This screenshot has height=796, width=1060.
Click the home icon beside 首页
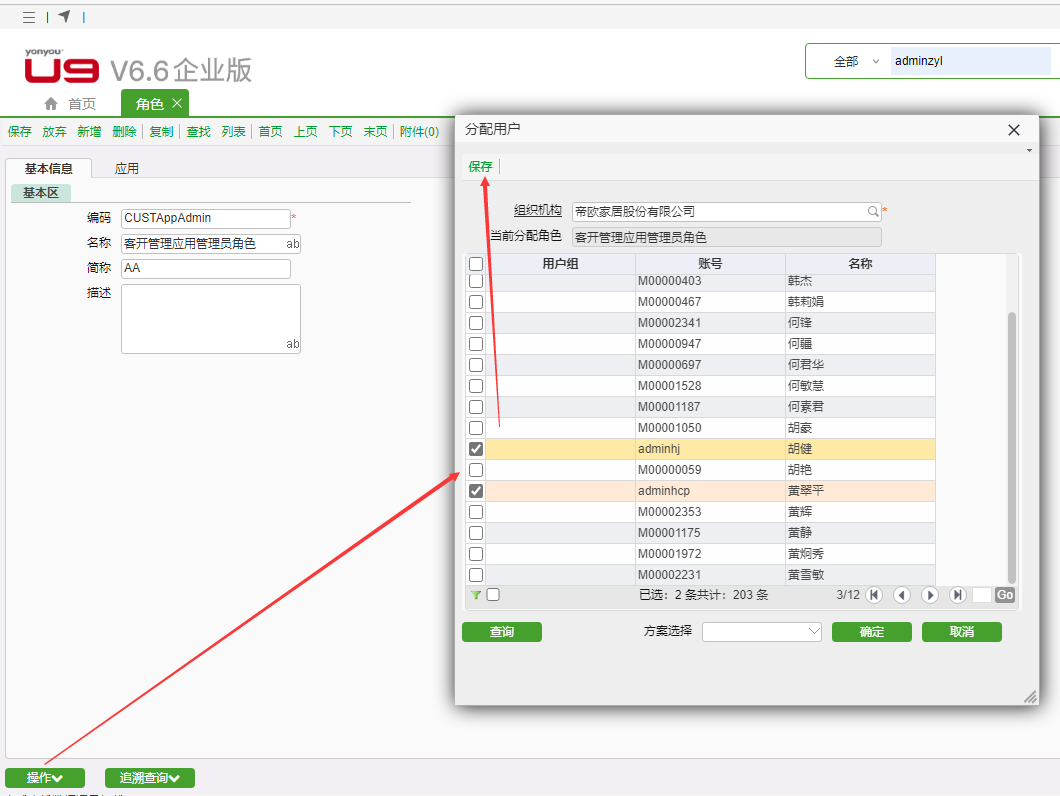click(51, 104)
